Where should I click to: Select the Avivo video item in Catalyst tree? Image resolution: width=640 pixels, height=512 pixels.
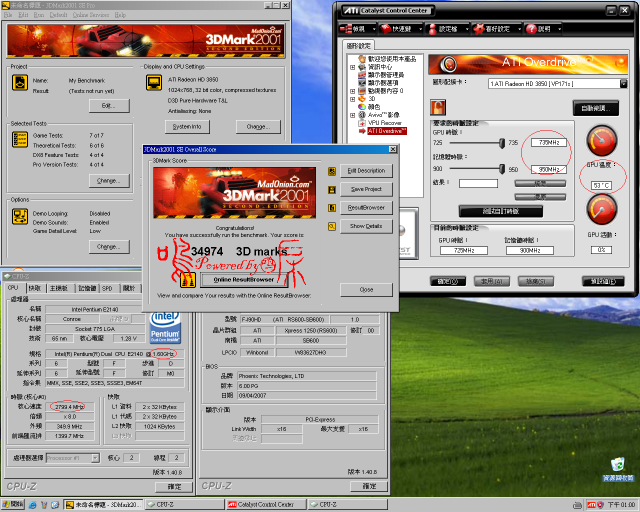click(379, 115)
